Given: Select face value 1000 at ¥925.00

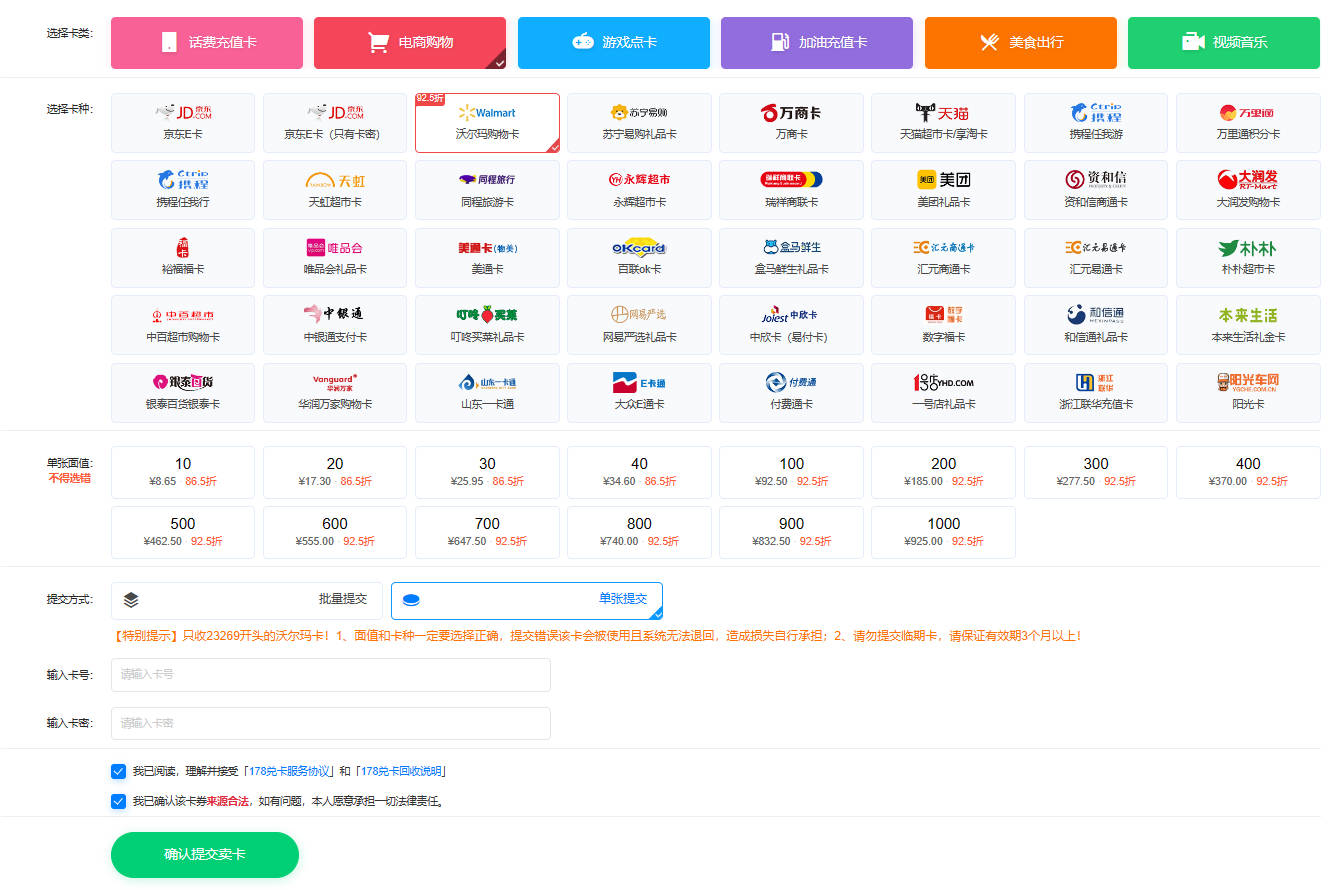Looking at the screenshot, I should pos(944,532).
